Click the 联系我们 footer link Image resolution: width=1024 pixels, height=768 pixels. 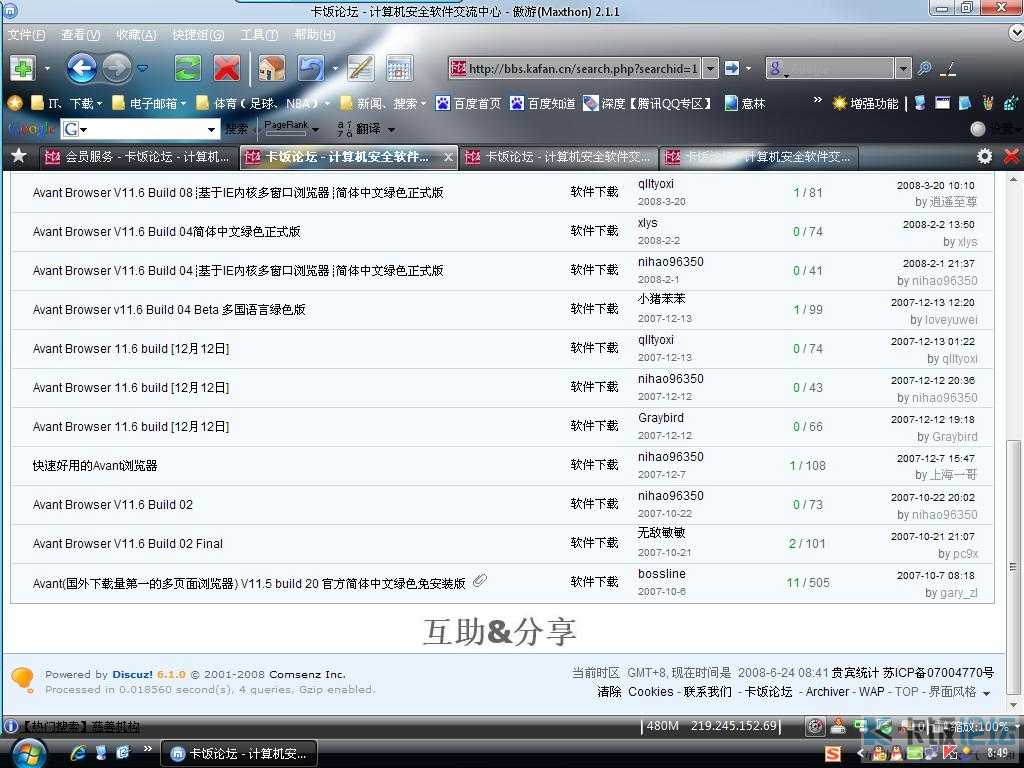[x=707, y=692]
